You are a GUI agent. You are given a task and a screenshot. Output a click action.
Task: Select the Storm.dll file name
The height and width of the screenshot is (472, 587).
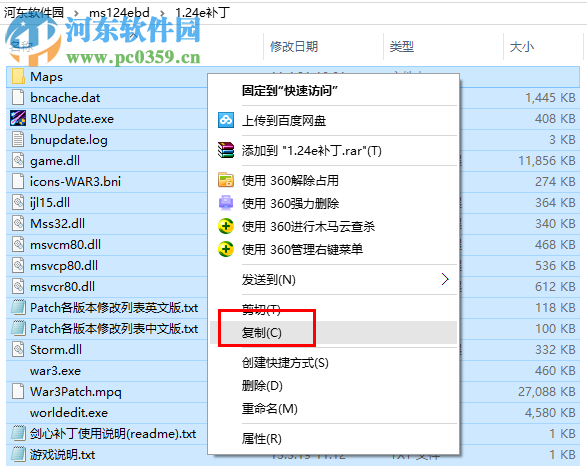coord(56,350)
